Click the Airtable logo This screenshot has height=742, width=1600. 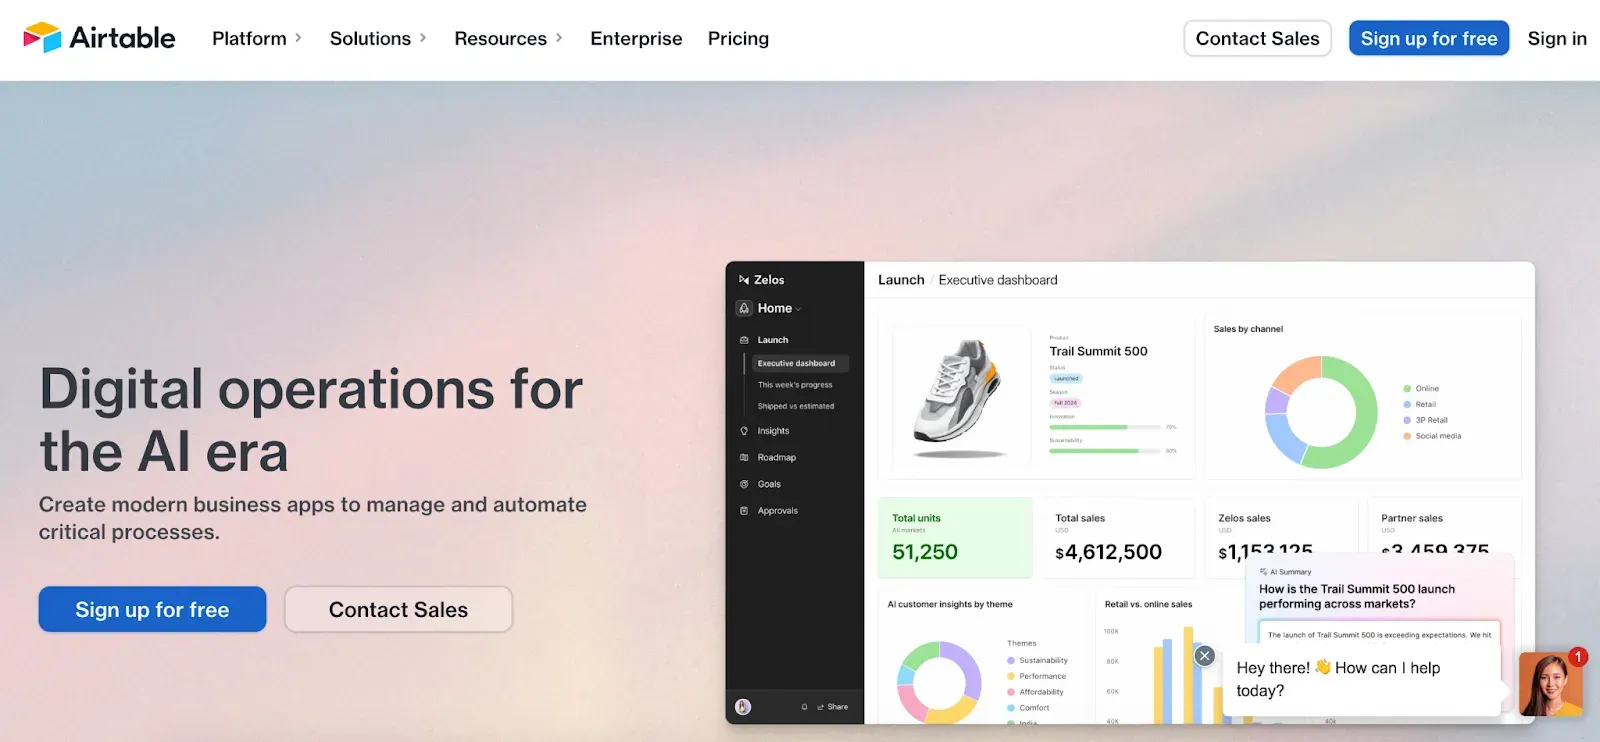[99, 38]
